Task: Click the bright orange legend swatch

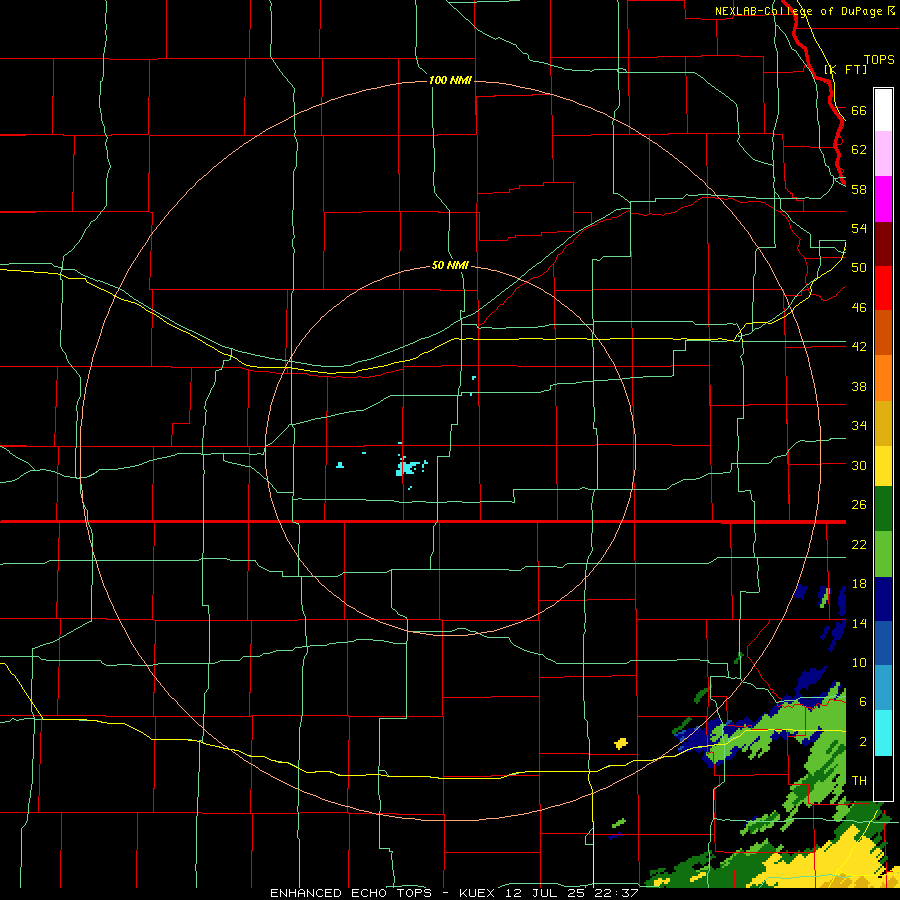Action: [883, 378]
